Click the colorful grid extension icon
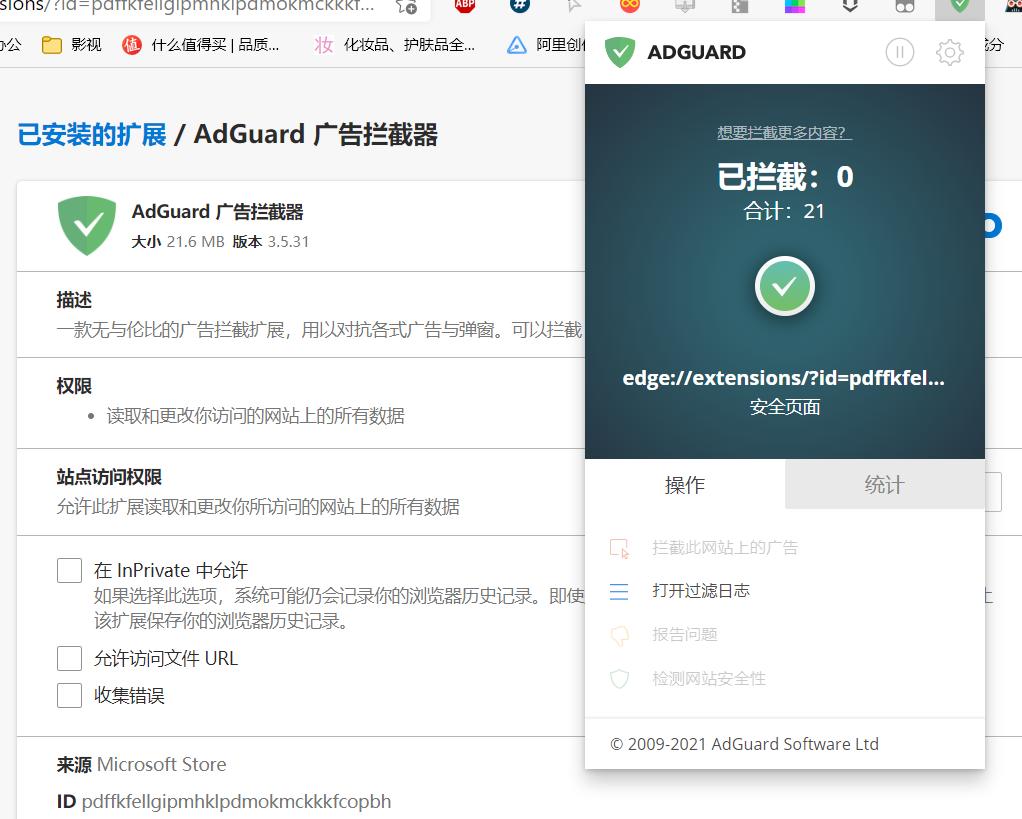This screenshot has width=1022, height=819. pos(795,7)
